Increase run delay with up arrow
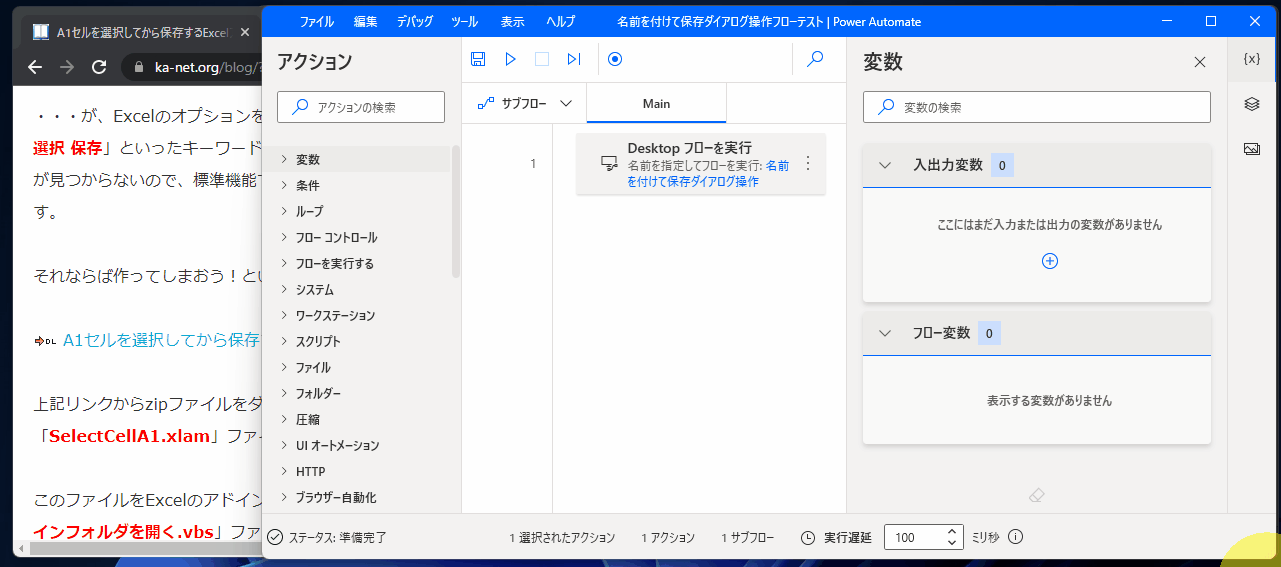 (x=953, y=531)
